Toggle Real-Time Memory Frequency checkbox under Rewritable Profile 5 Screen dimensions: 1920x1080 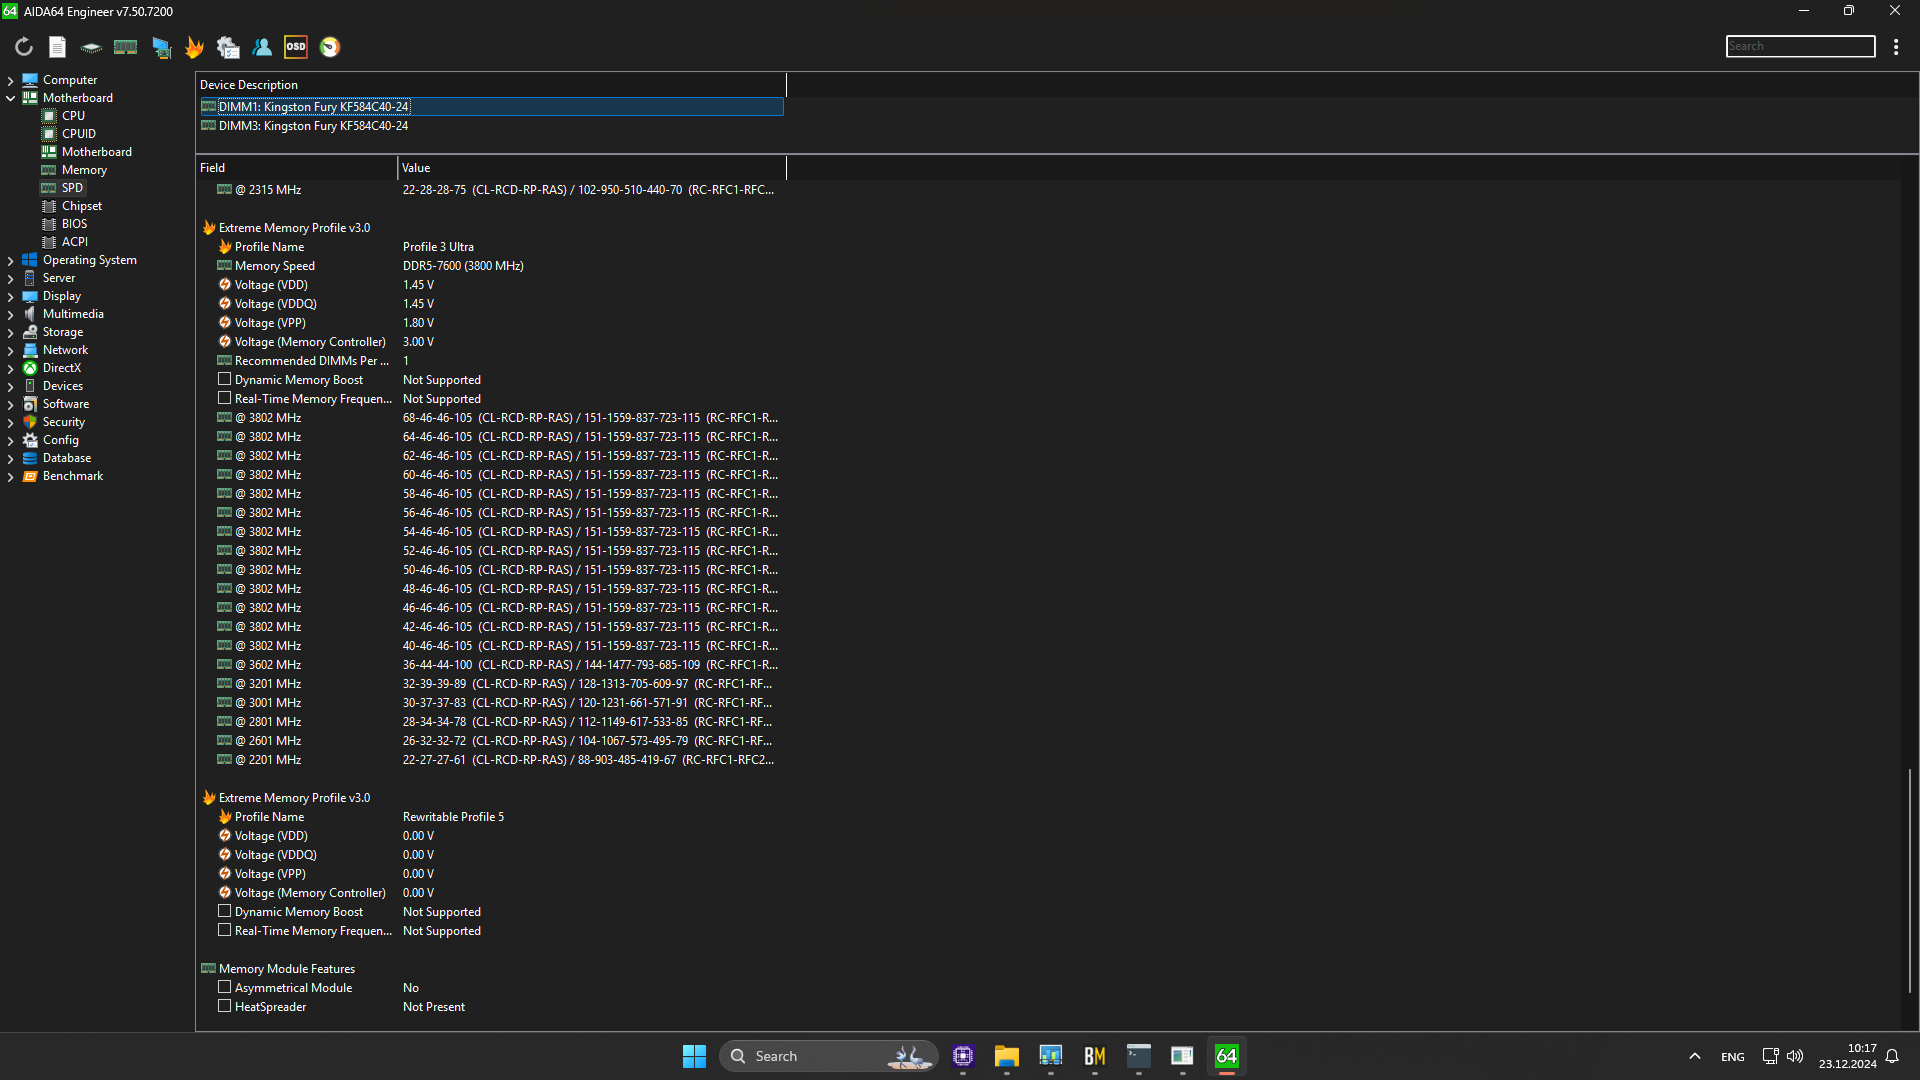[x=225, y=931]
